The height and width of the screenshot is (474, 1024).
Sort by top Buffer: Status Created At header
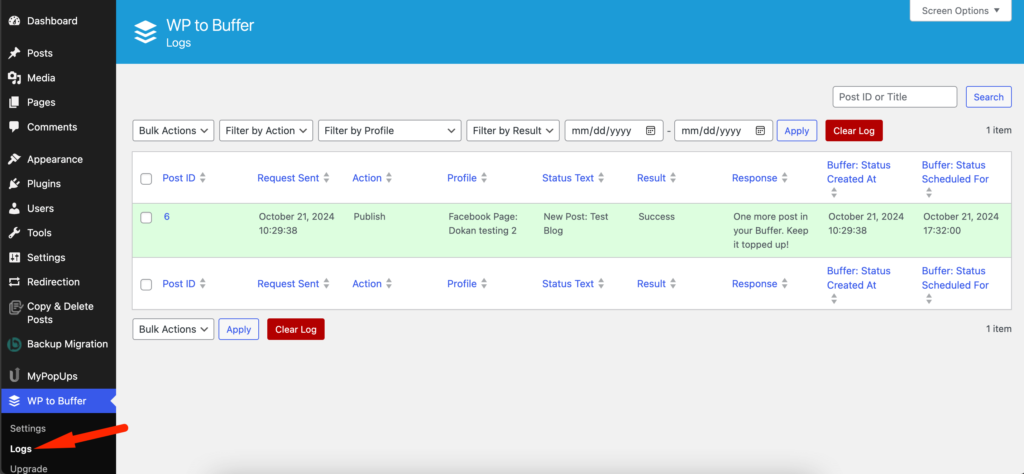[859, 172]
